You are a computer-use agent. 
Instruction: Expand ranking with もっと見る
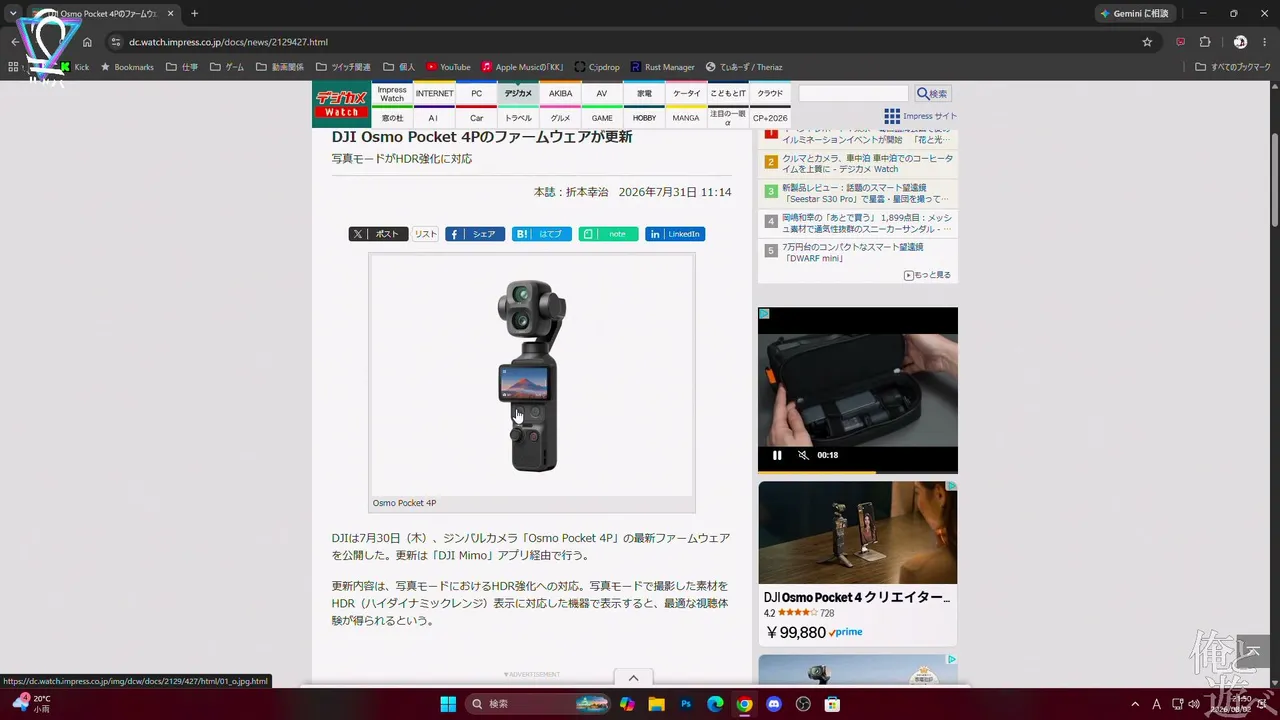pos(928,275)
